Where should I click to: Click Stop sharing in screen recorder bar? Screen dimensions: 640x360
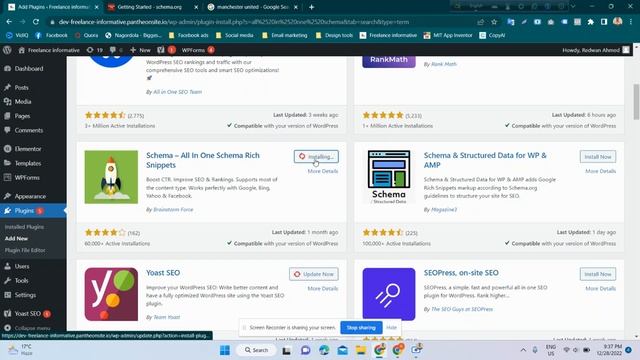coord(361,327)
